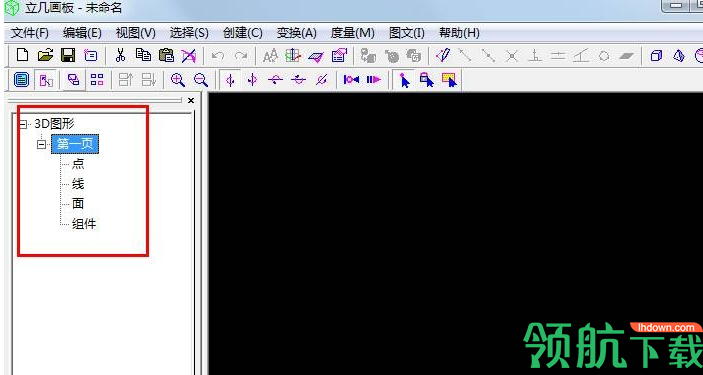This screenshot has width=703, height=375.
Task: Collapse the 第一页 tree node
Action: click(42, 144)
